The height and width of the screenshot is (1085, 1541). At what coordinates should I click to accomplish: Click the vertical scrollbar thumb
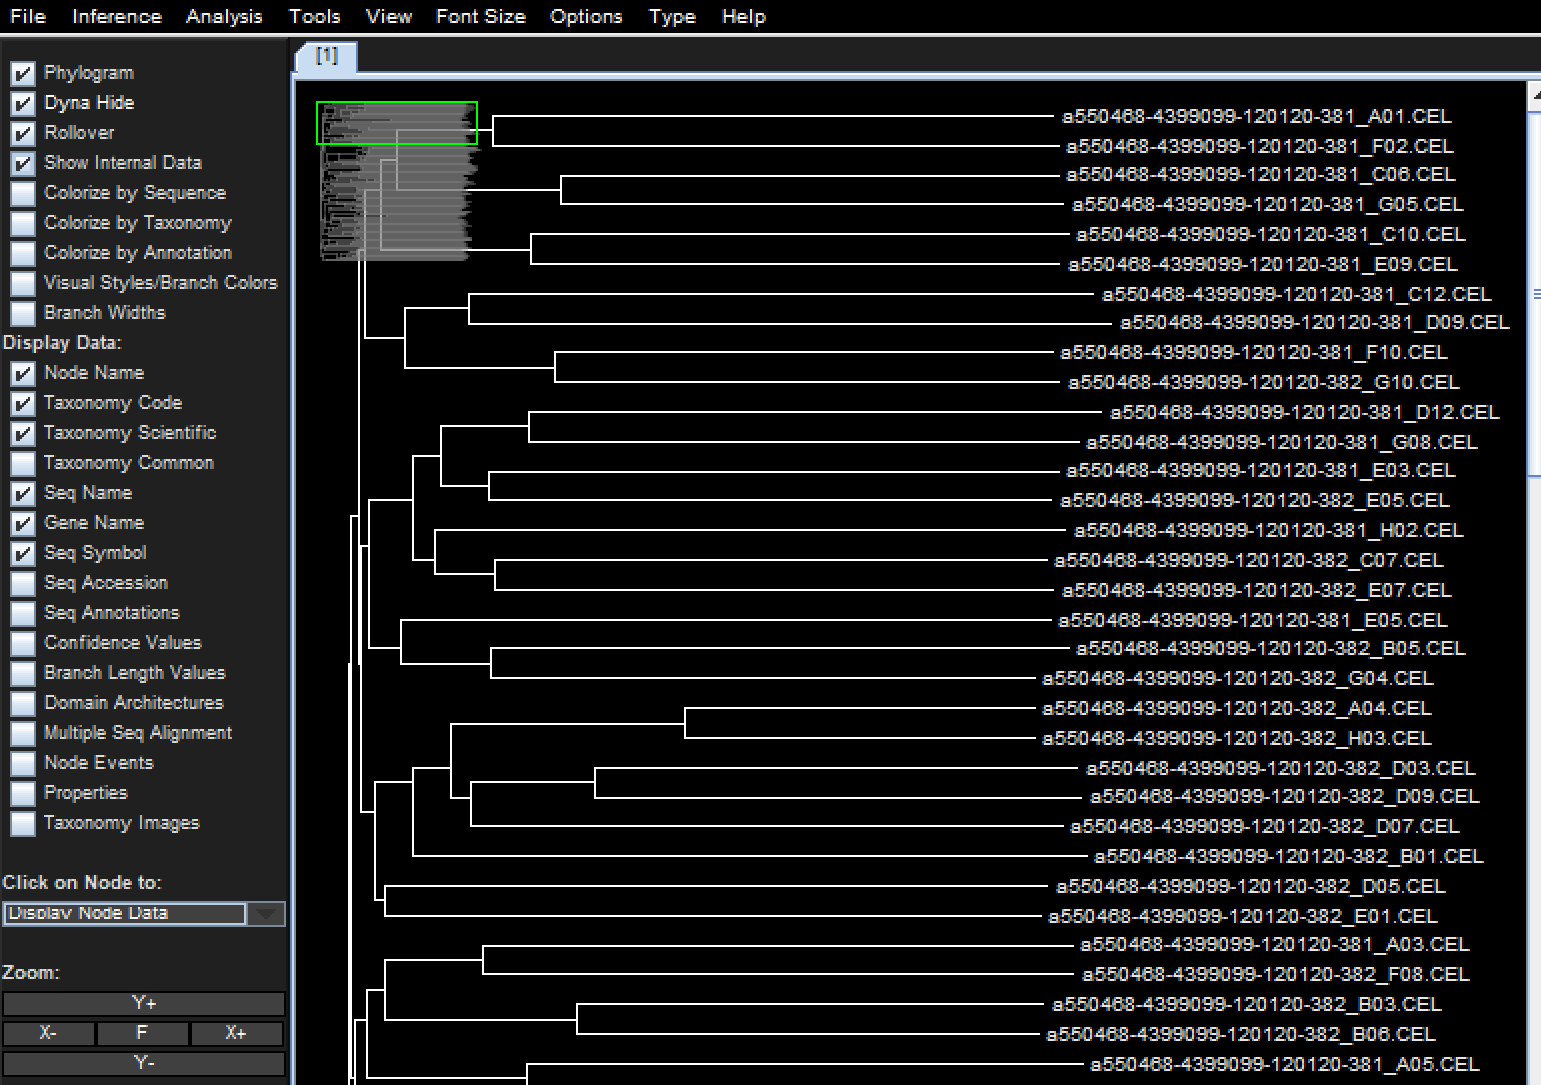1535,295
